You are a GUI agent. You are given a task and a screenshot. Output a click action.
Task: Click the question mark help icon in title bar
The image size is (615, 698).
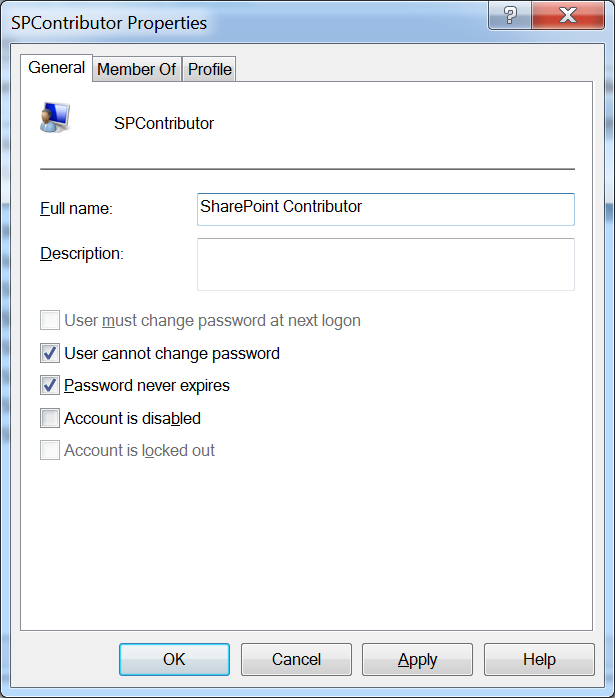(511, 17)
